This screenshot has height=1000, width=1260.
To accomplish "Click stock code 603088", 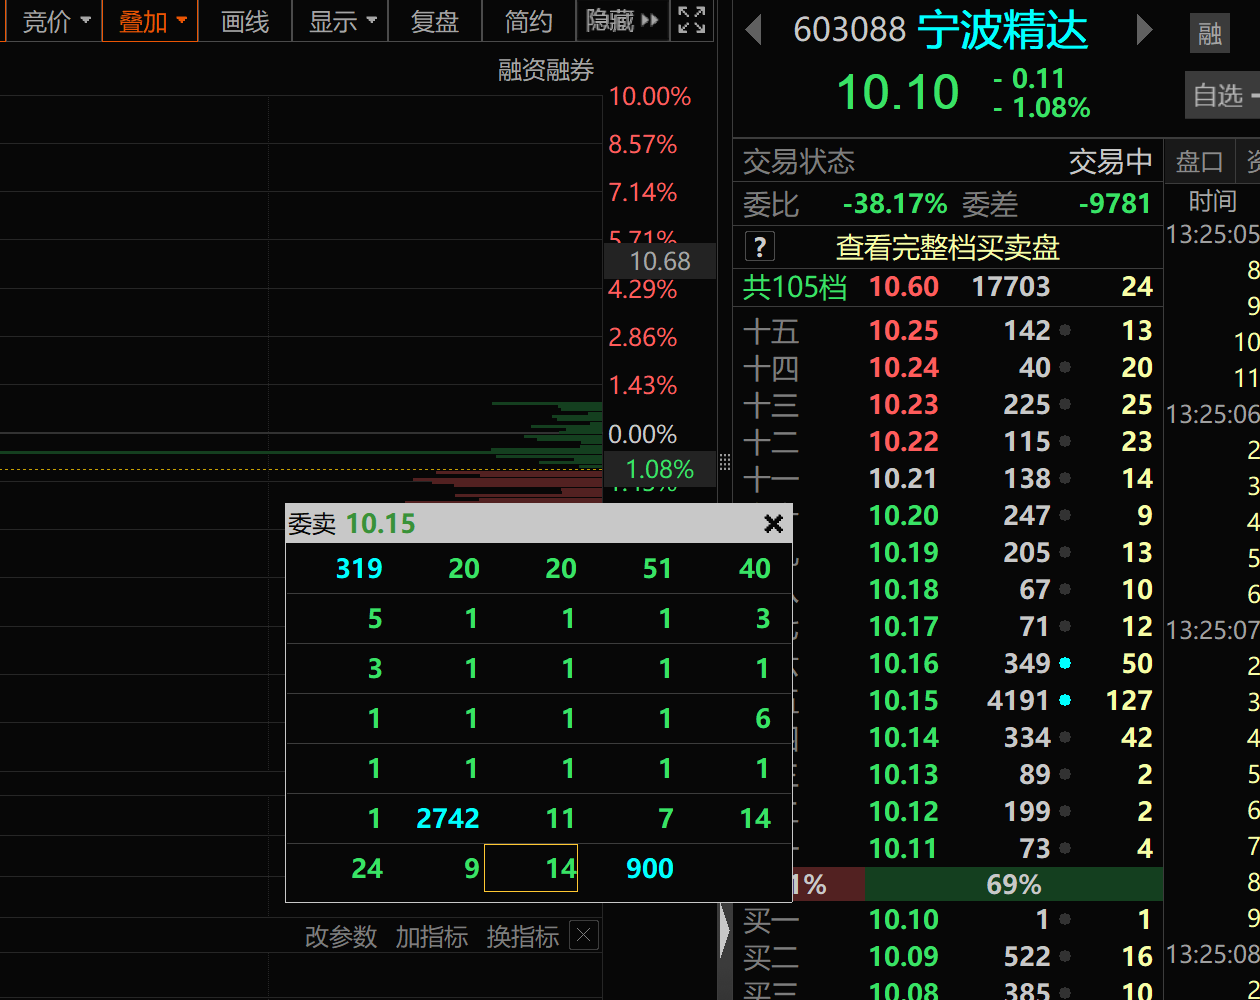I will (849, 31).
